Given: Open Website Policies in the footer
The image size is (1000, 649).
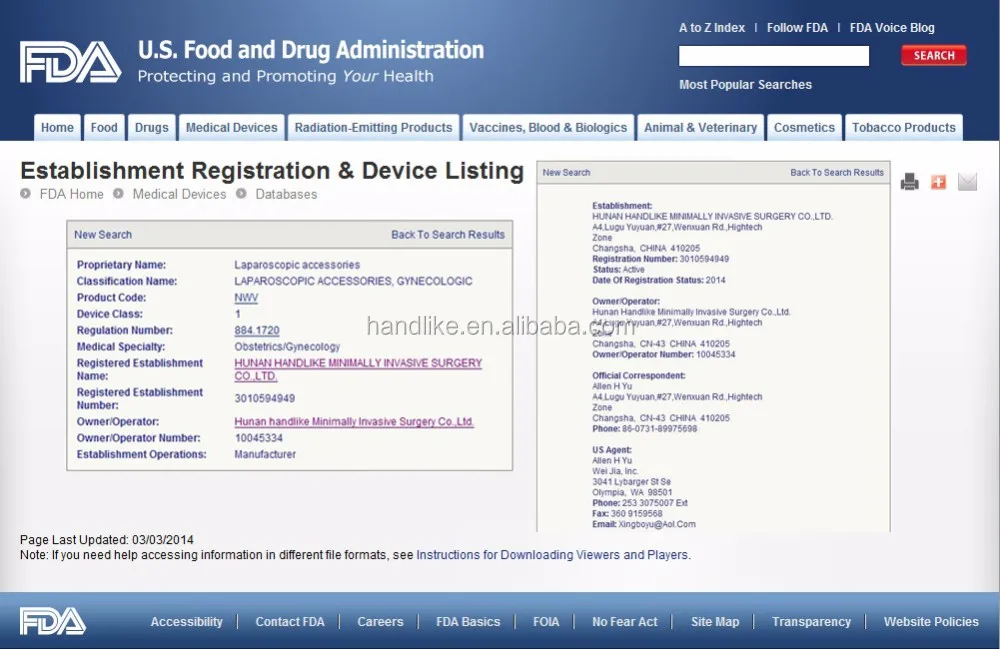Looking at the screenshot, I should coord(931,622).
